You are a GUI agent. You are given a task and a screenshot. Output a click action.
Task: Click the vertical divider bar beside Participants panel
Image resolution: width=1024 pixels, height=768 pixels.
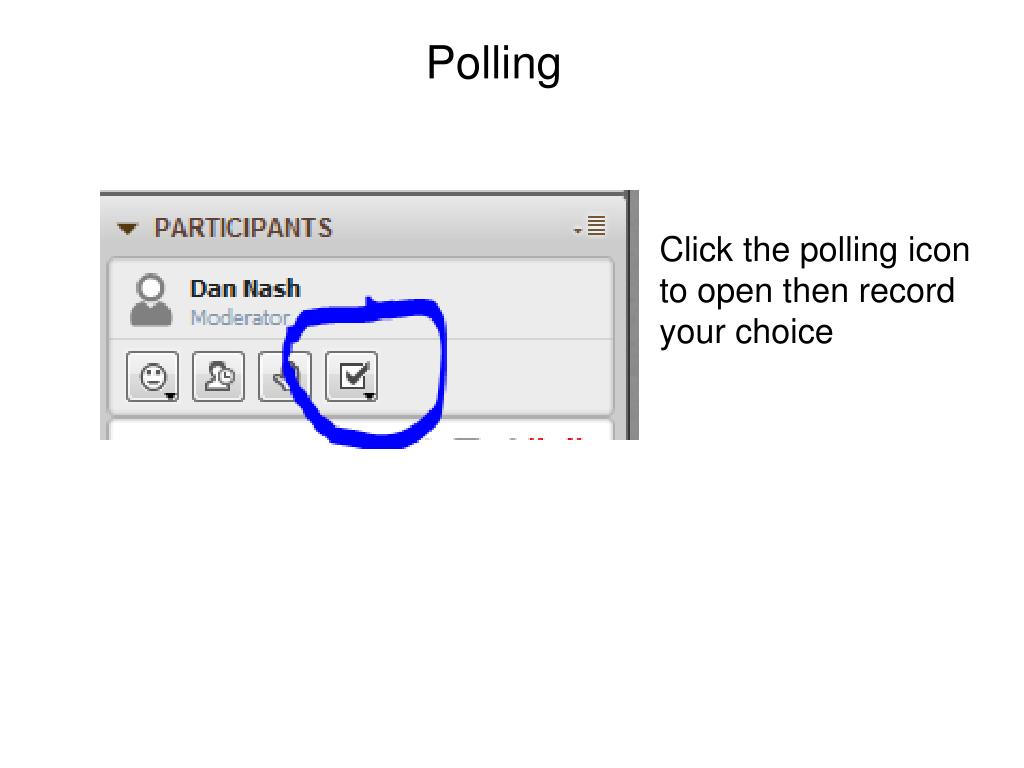click(631, 315)
